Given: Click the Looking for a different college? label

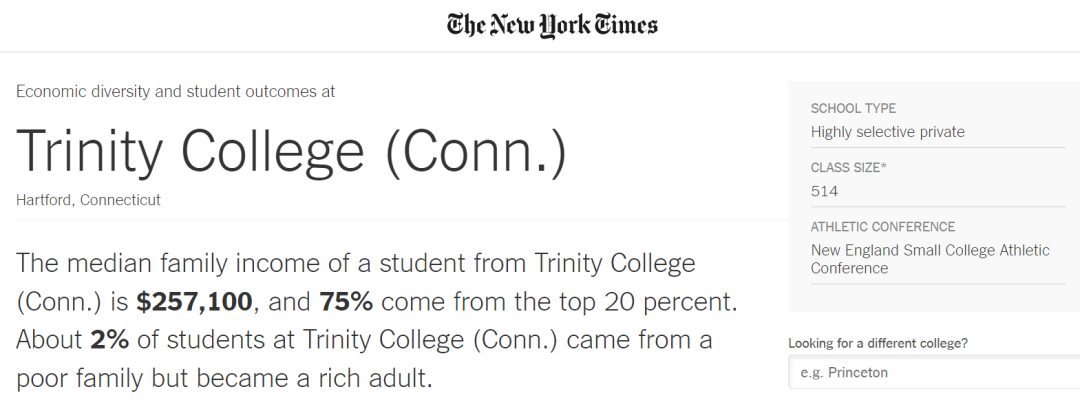Looking at the screenshot, I should click(878, 343).
